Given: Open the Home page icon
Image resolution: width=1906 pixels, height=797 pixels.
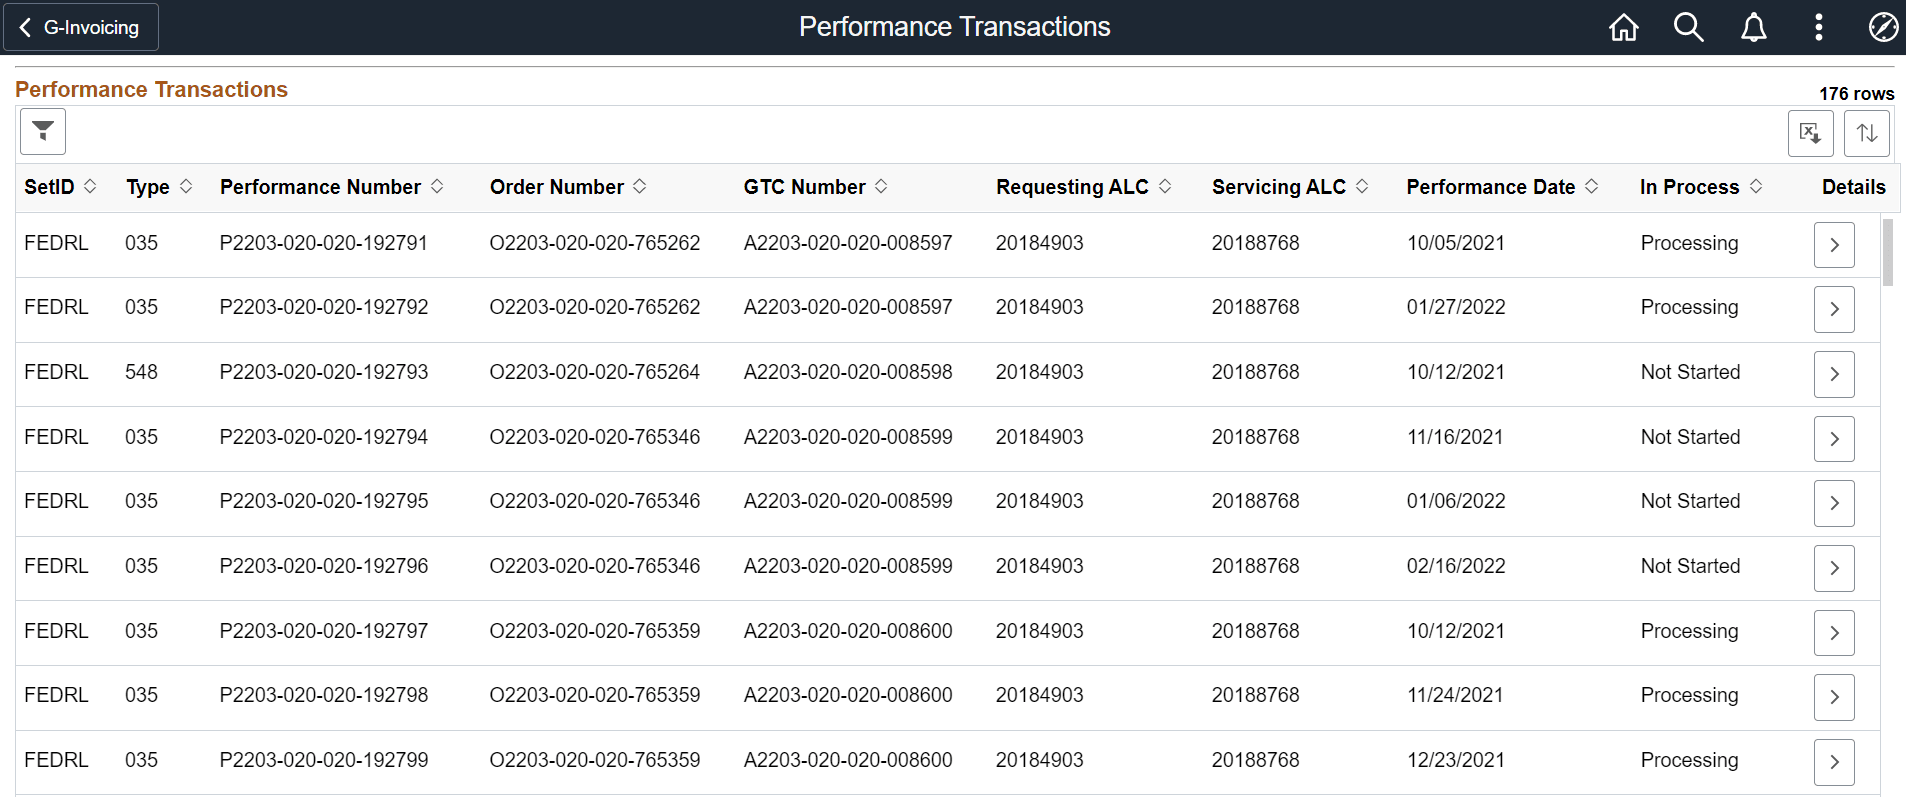Looking at the screenshot, I should [x=1624, y=27].
